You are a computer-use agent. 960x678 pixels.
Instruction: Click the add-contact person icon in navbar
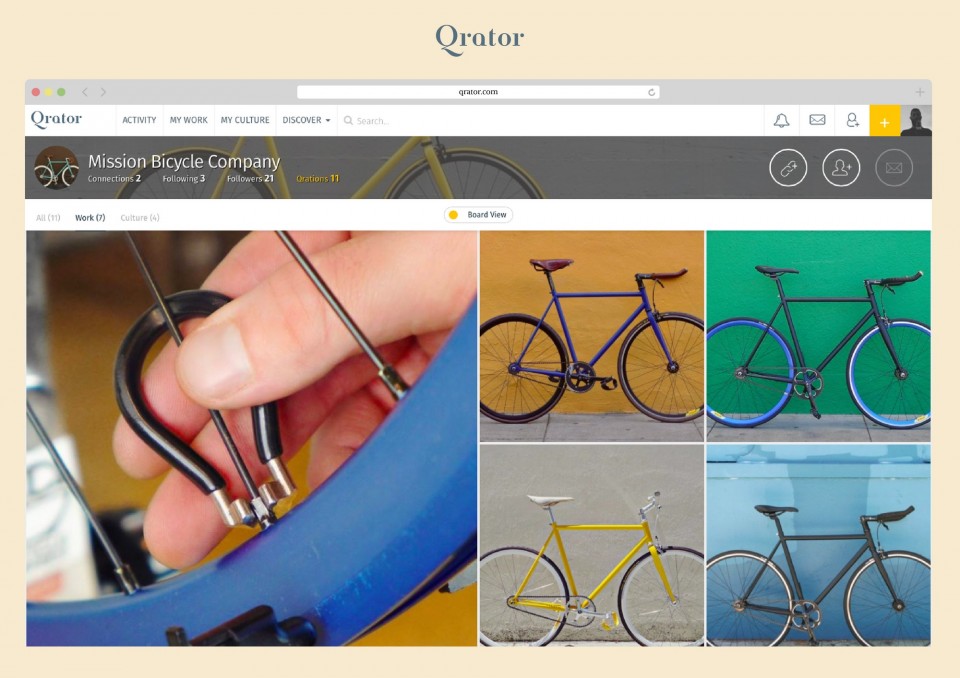click(852, 120)
